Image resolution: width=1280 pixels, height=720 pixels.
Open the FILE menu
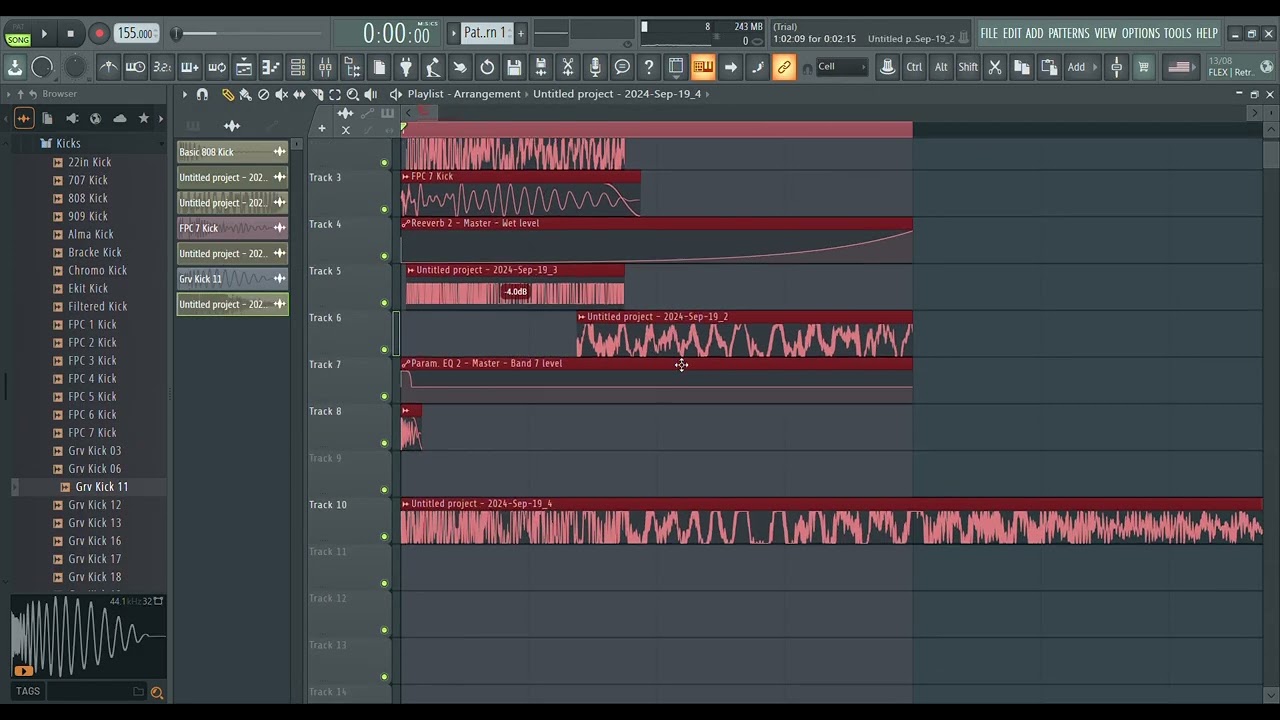pyautogui.click(x=989, y=33)
